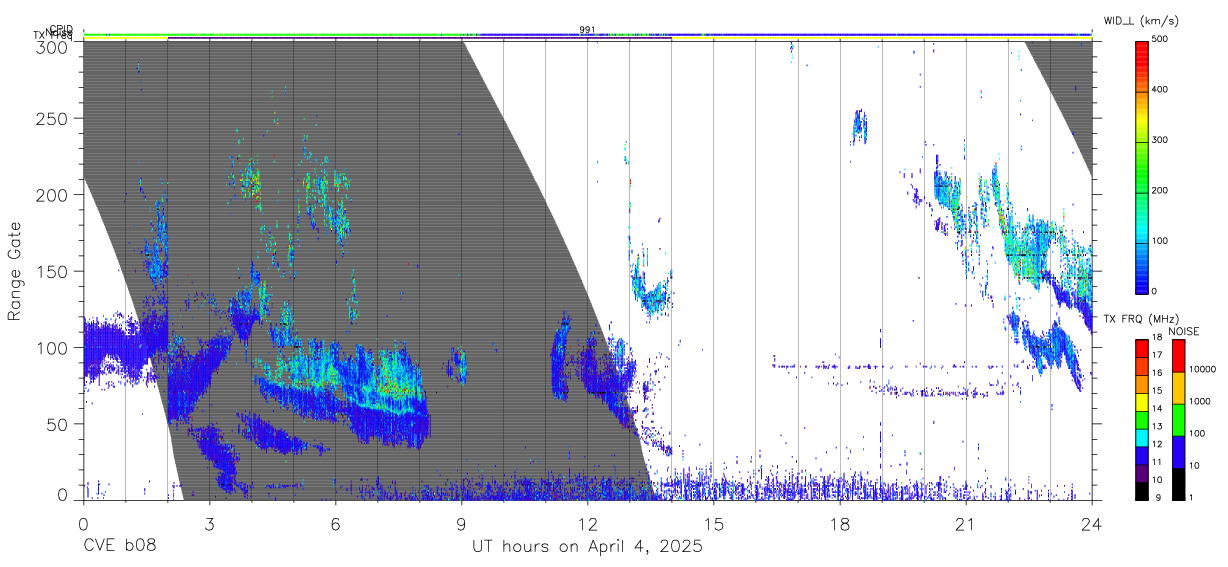
Task: Click the 3 hour tick on UT axis
Action: pos(209,524)
